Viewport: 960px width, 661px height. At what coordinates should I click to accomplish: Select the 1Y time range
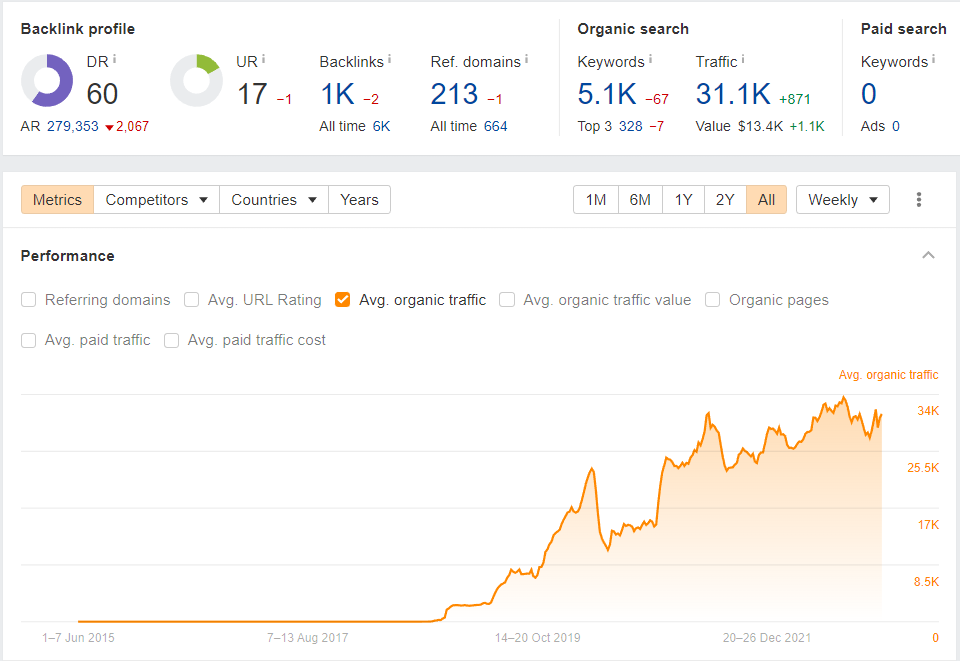pos(683,200)
